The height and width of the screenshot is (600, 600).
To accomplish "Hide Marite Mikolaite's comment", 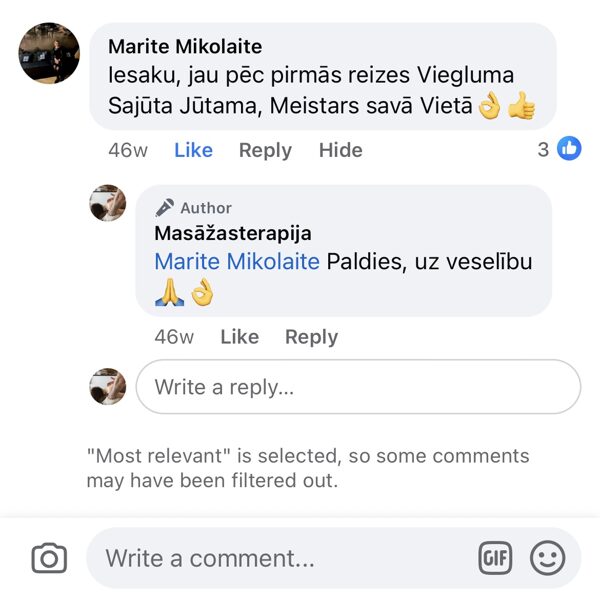I will click(x=340, y=150).
